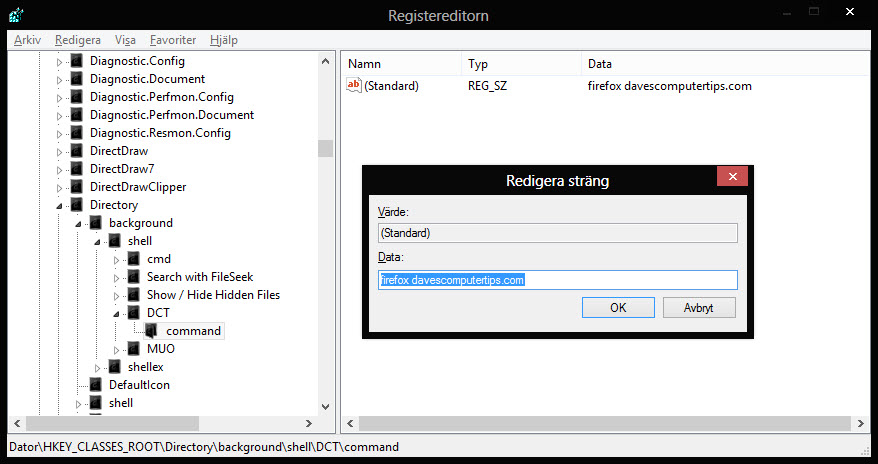
Task: Click the background key folder icon
Action: click(x=96, y=223)
